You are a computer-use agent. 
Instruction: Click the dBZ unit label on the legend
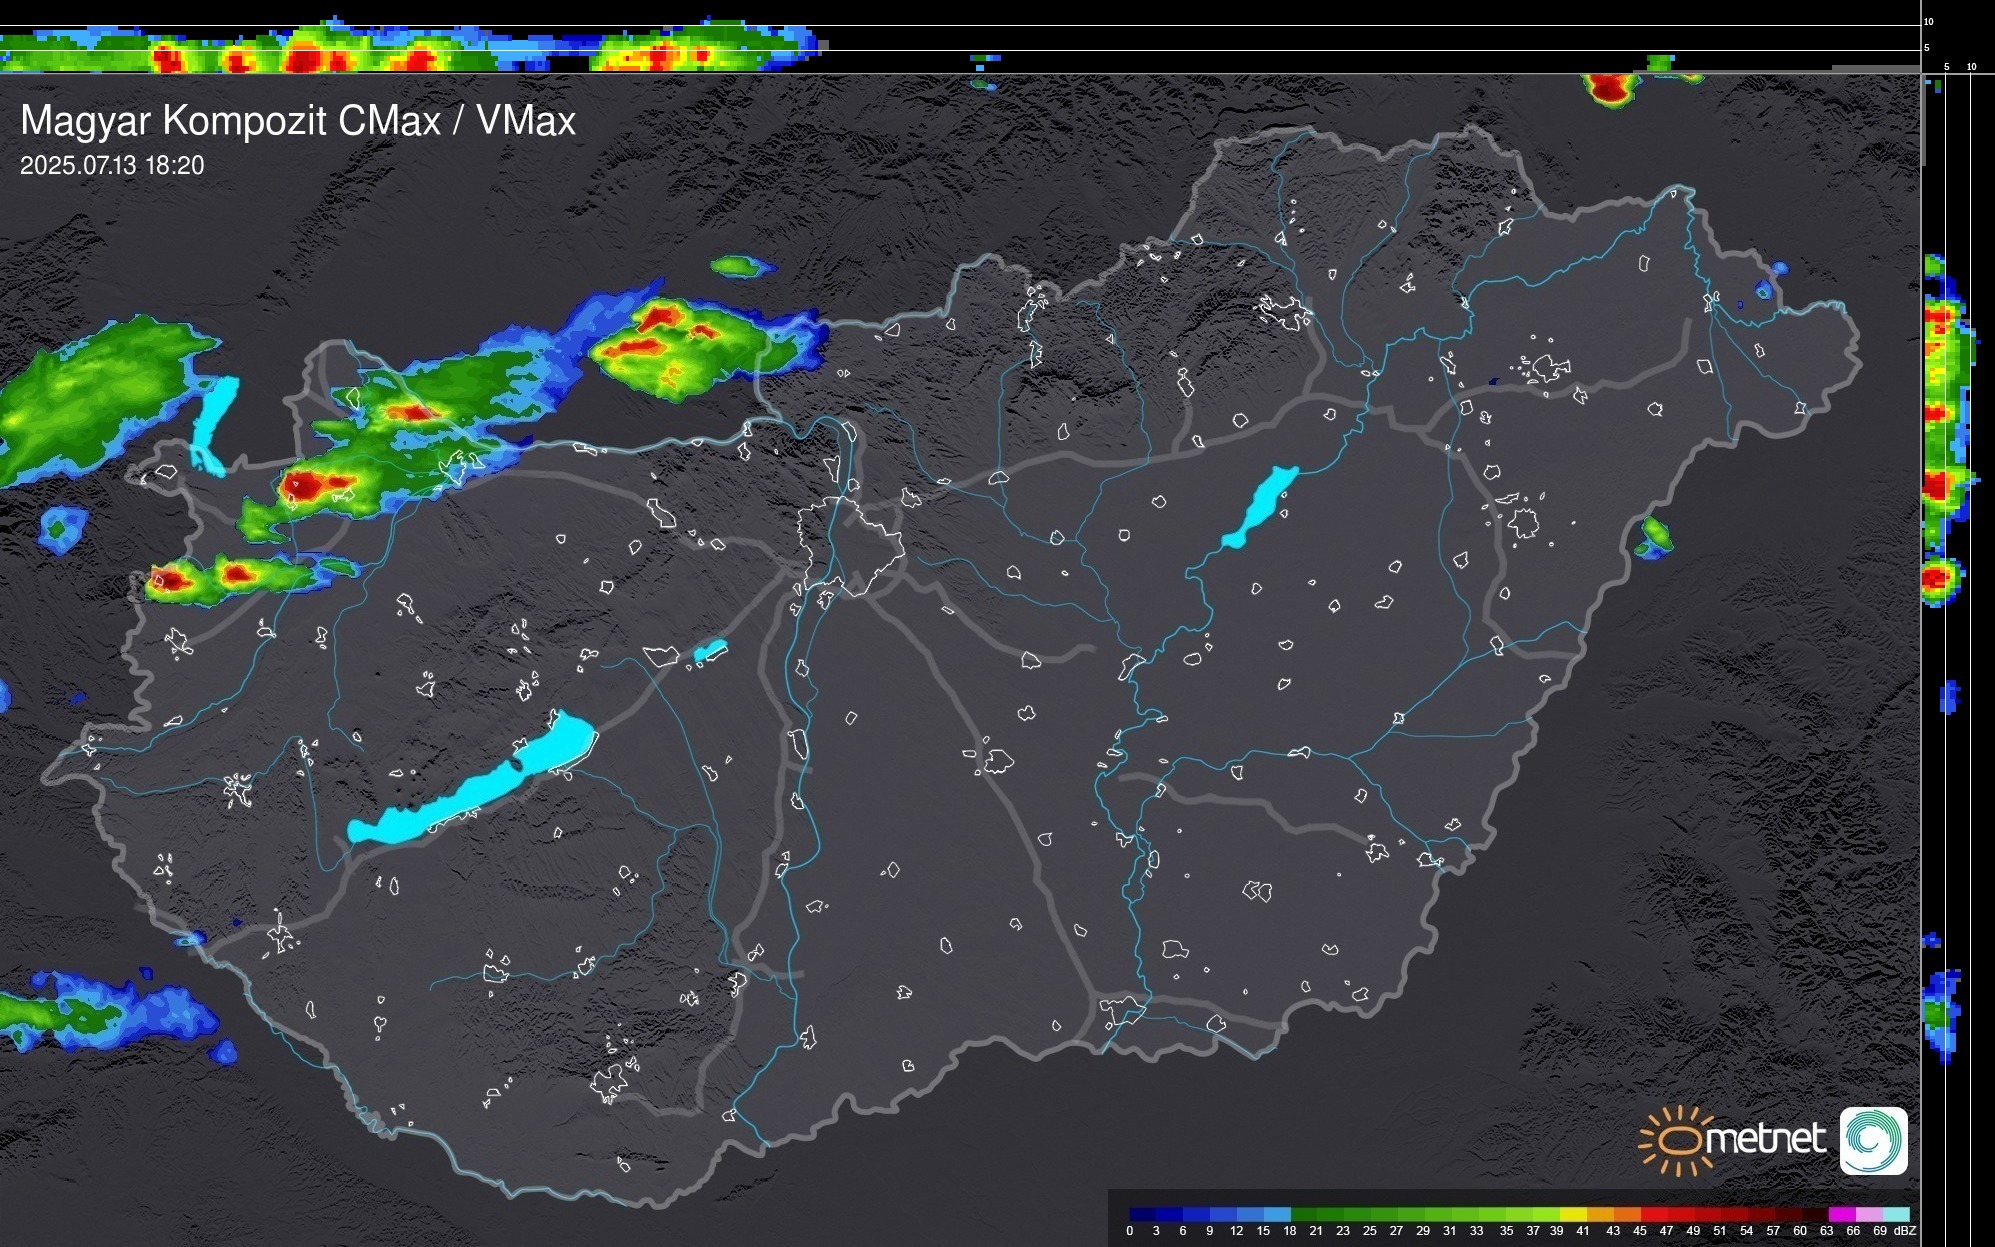(x=1905, y=1231)
